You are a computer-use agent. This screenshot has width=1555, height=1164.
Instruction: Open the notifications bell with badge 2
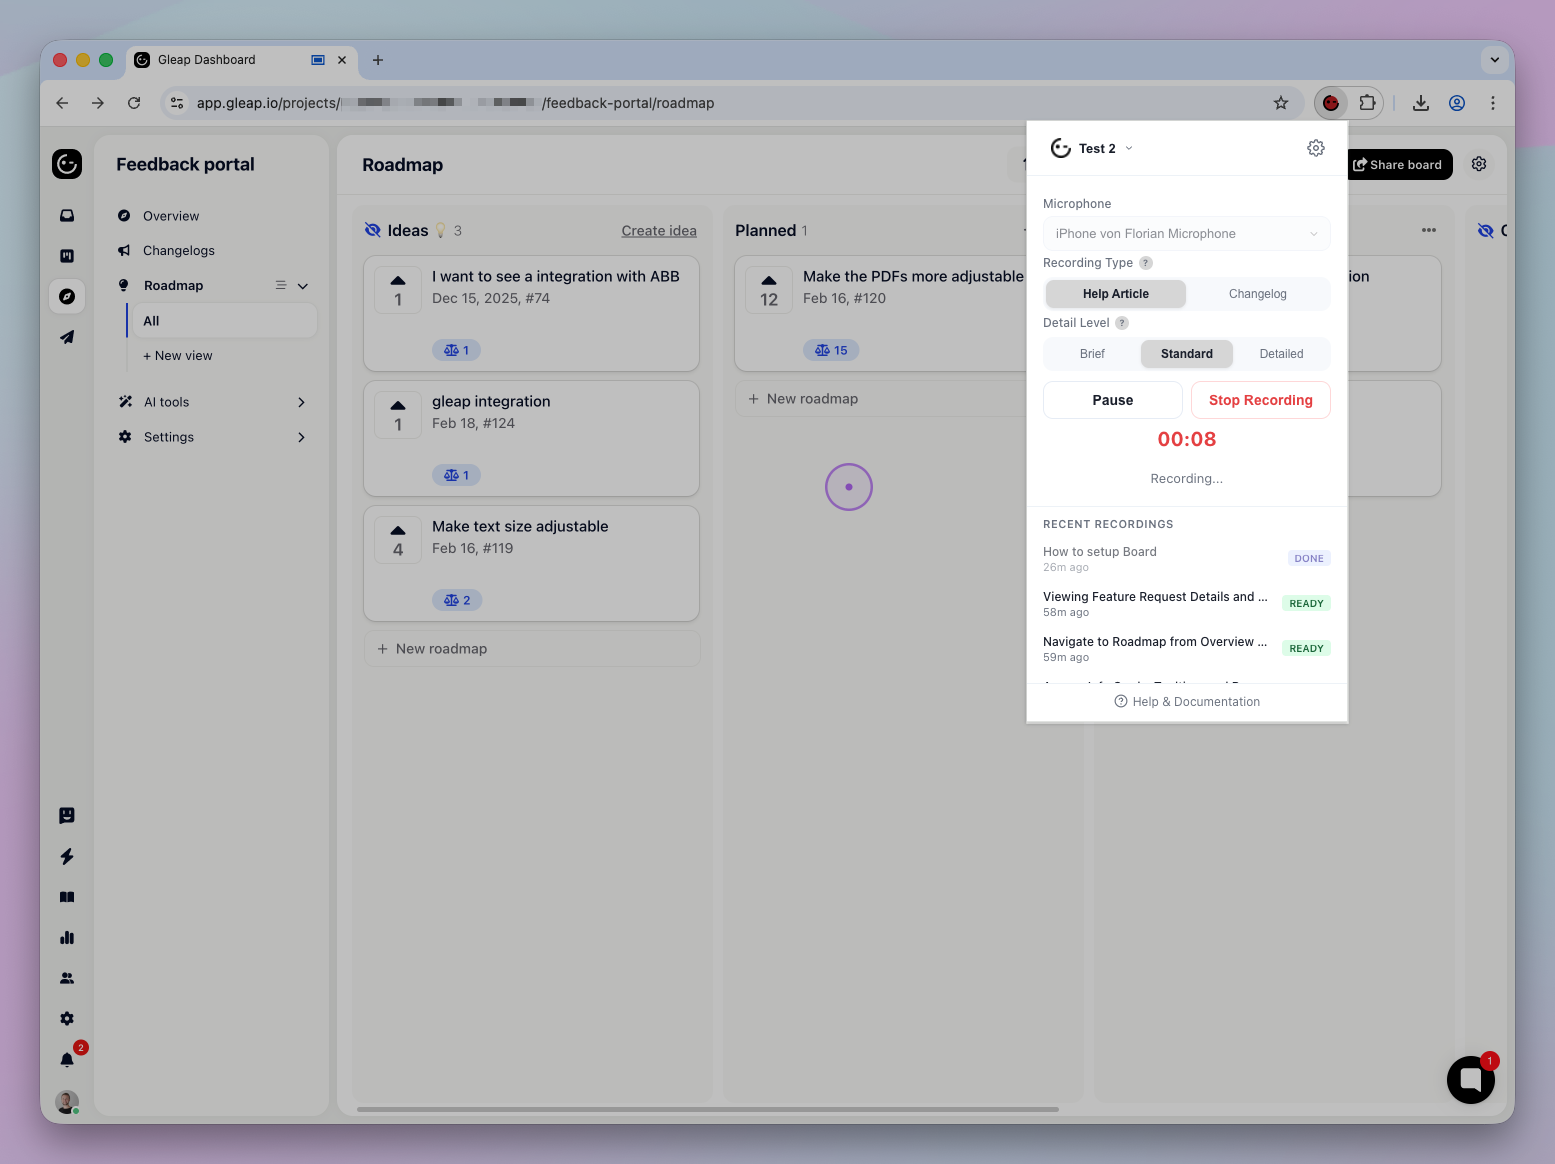pos(67,1059)
